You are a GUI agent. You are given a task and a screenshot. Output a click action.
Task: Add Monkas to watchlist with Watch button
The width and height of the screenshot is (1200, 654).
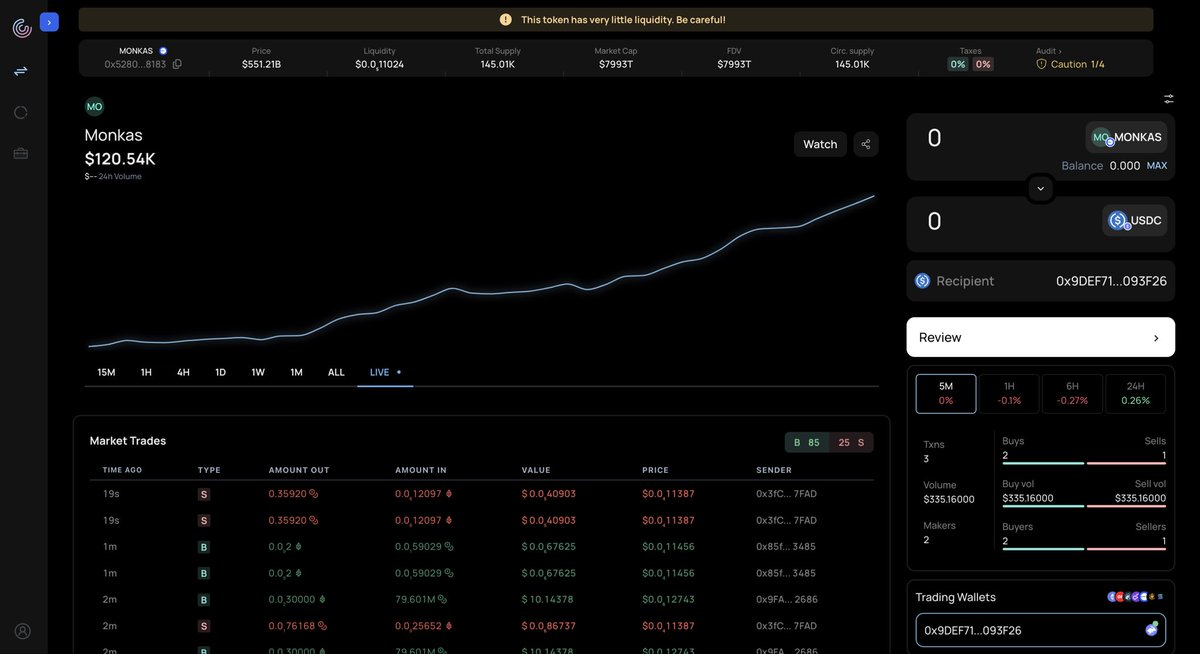(820, 144)
